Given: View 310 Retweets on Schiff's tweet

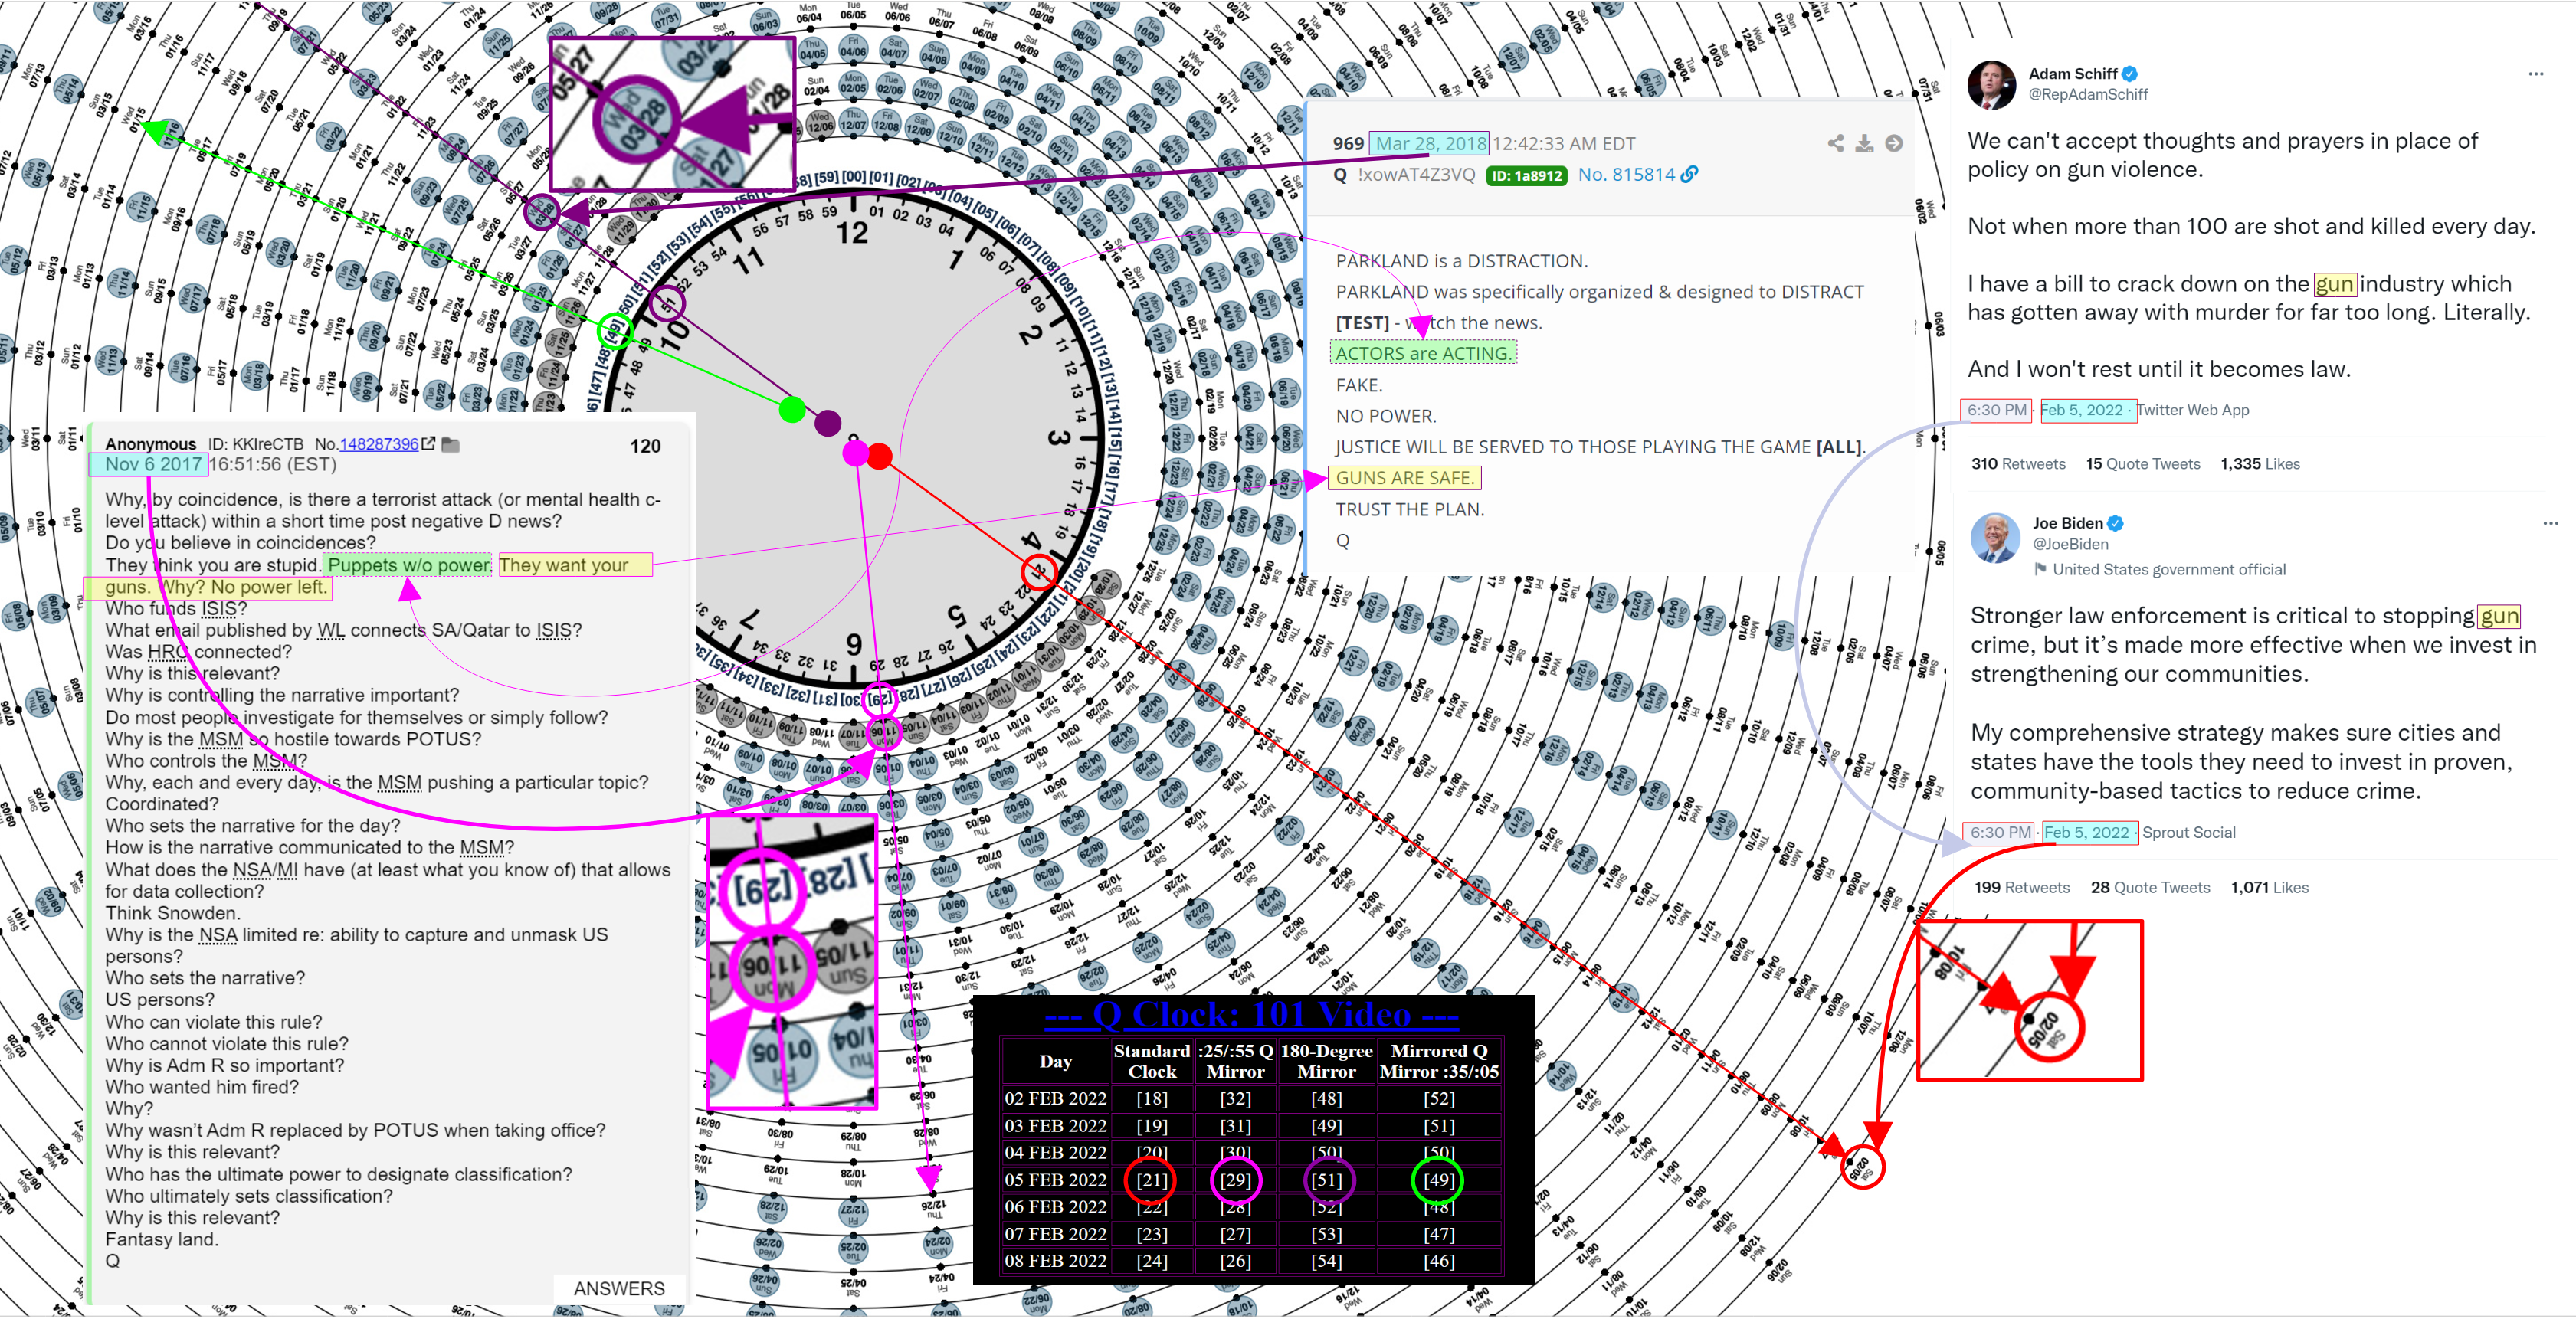Looking at the screenshot, I should (x=2017, y=464).
